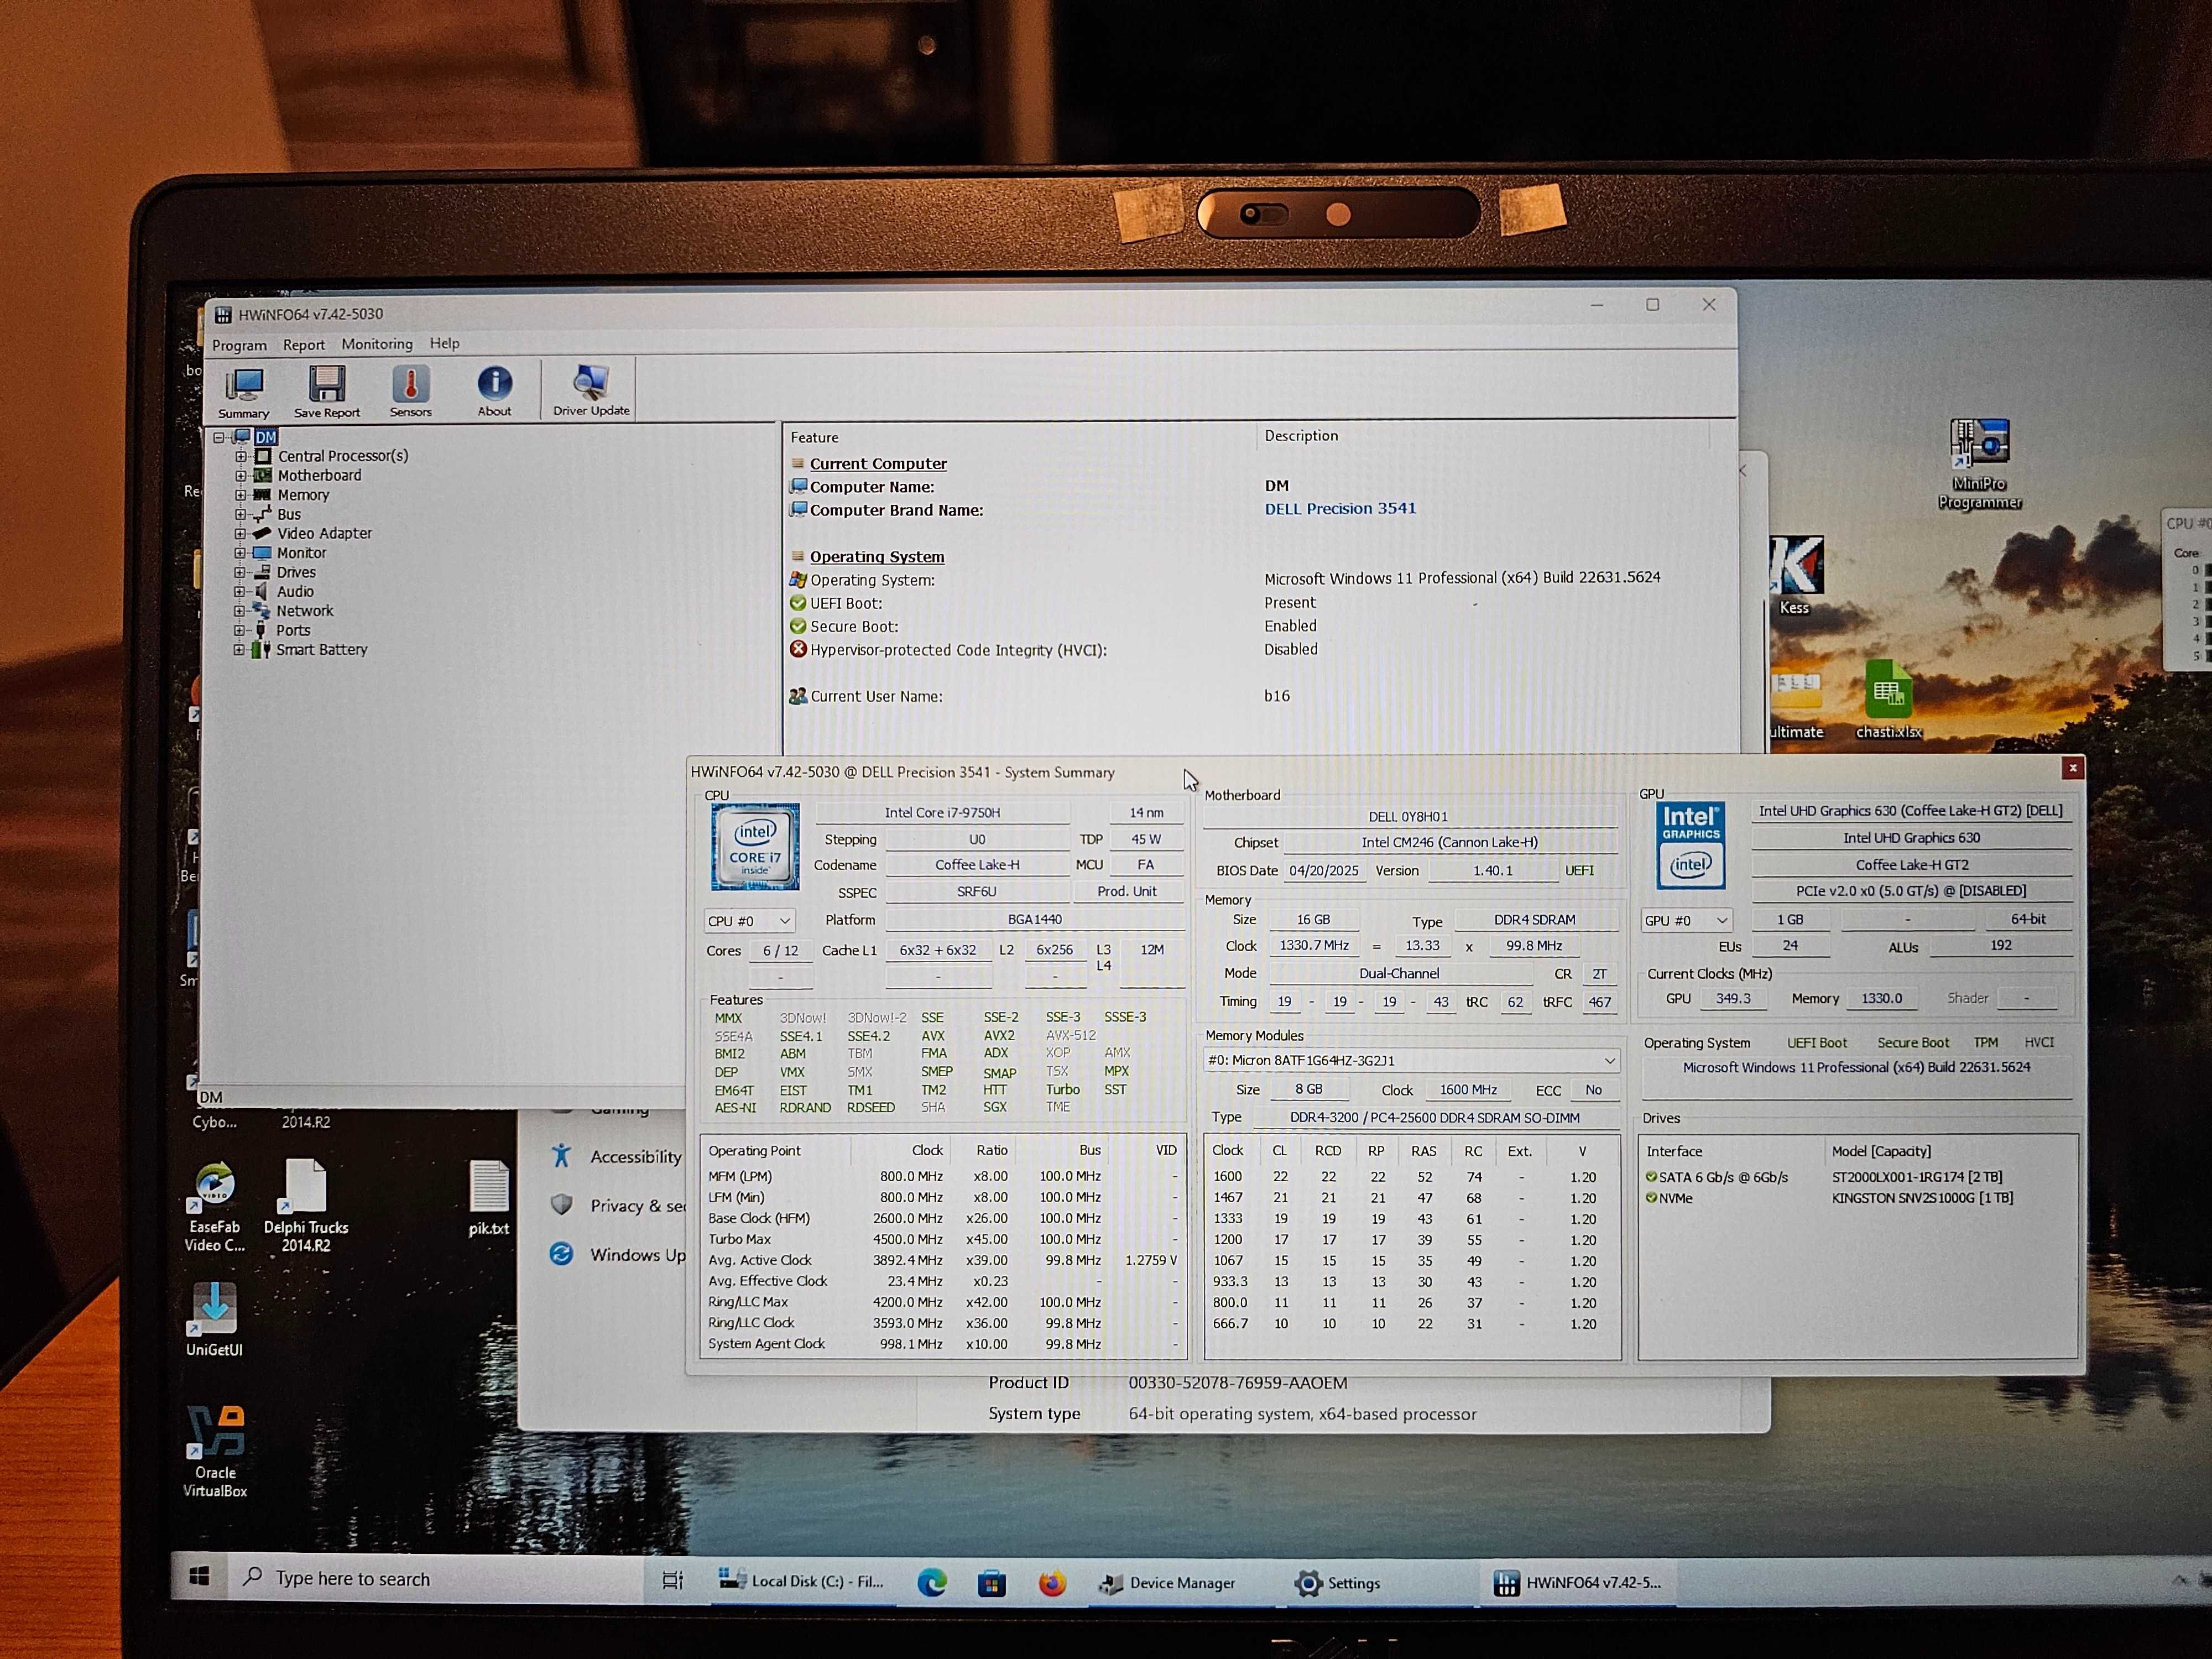Open the Kess desktop icon
Viewport: 2212px width, 1659px height.
click(1795, 575)
